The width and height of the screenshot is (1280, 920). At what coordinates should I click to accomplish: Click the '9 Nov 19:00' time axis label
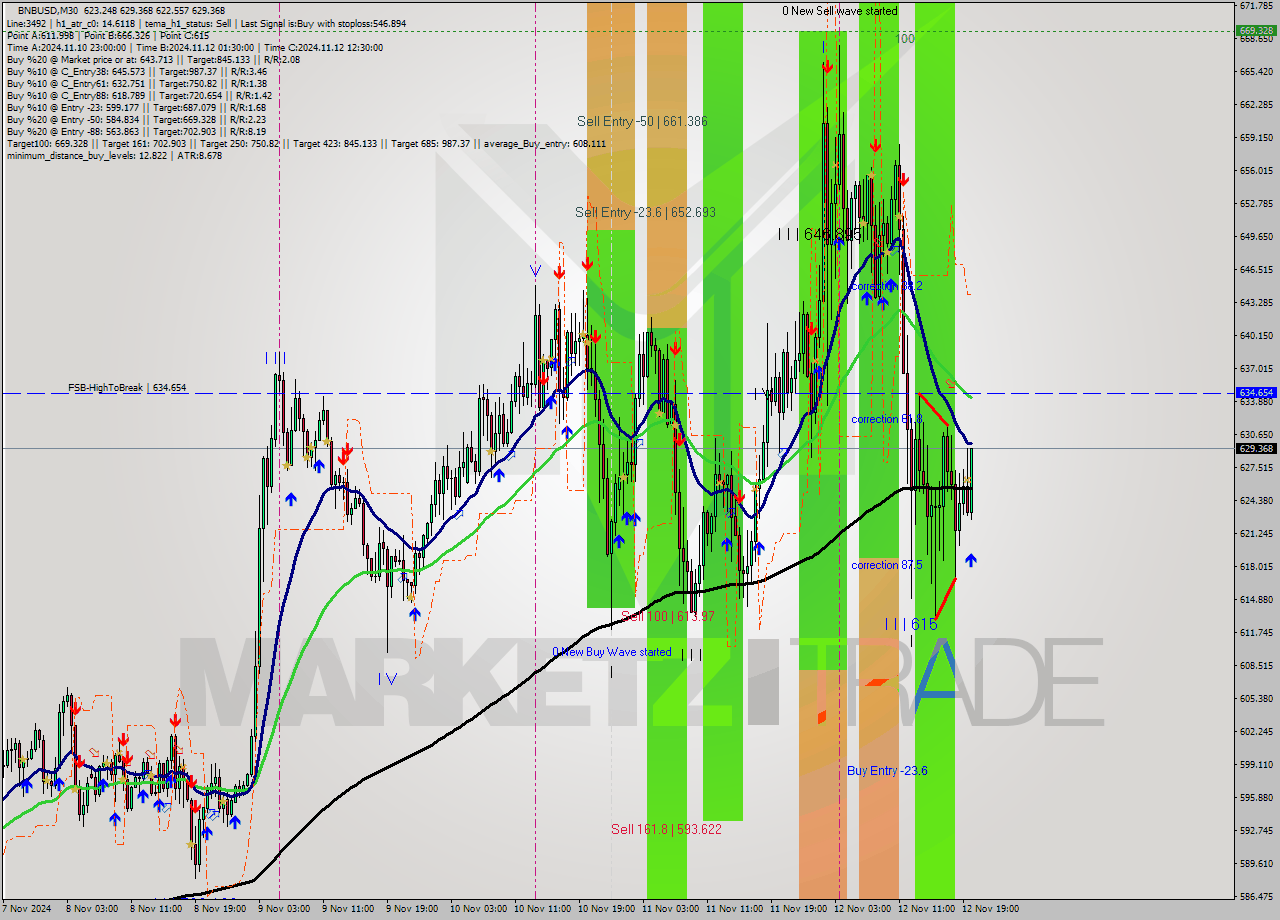click(x=412, y=909)
